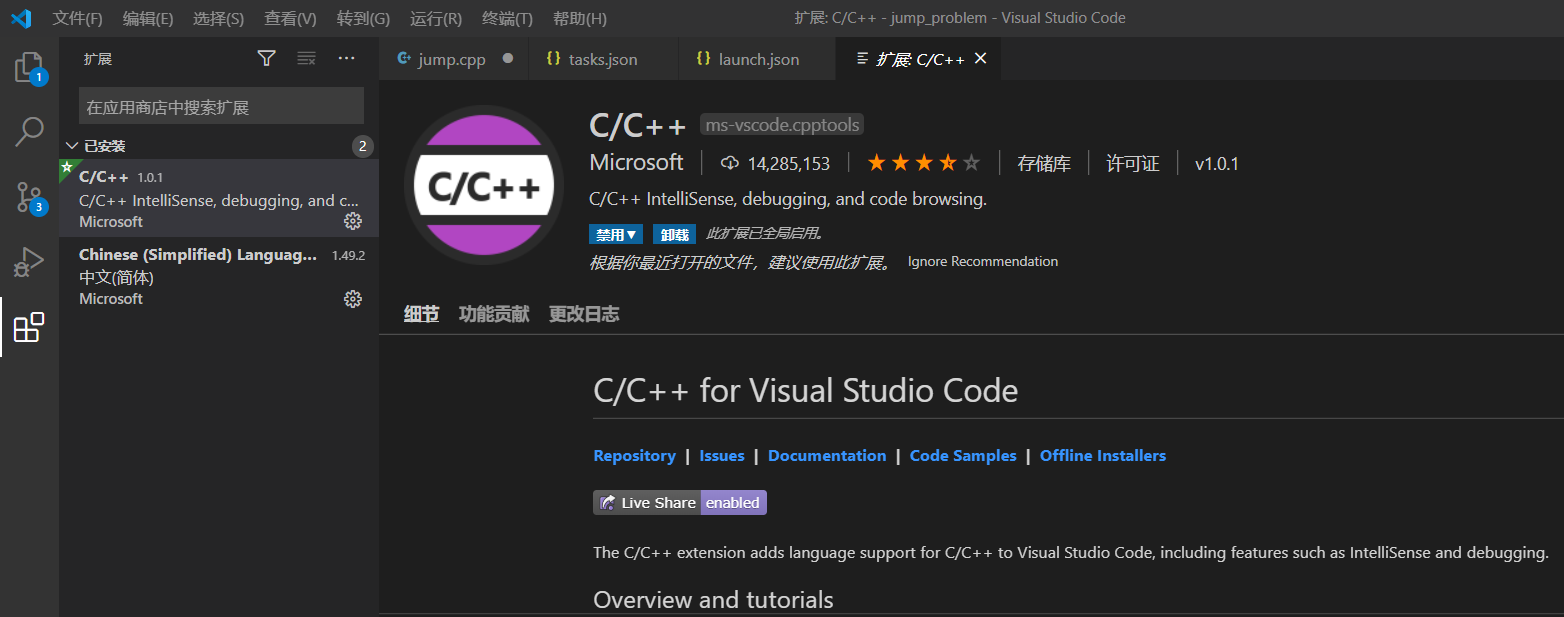Screen dimensions: 1564x617
Task: Close the C/C++ extension tab
Action: click(981, 59)
